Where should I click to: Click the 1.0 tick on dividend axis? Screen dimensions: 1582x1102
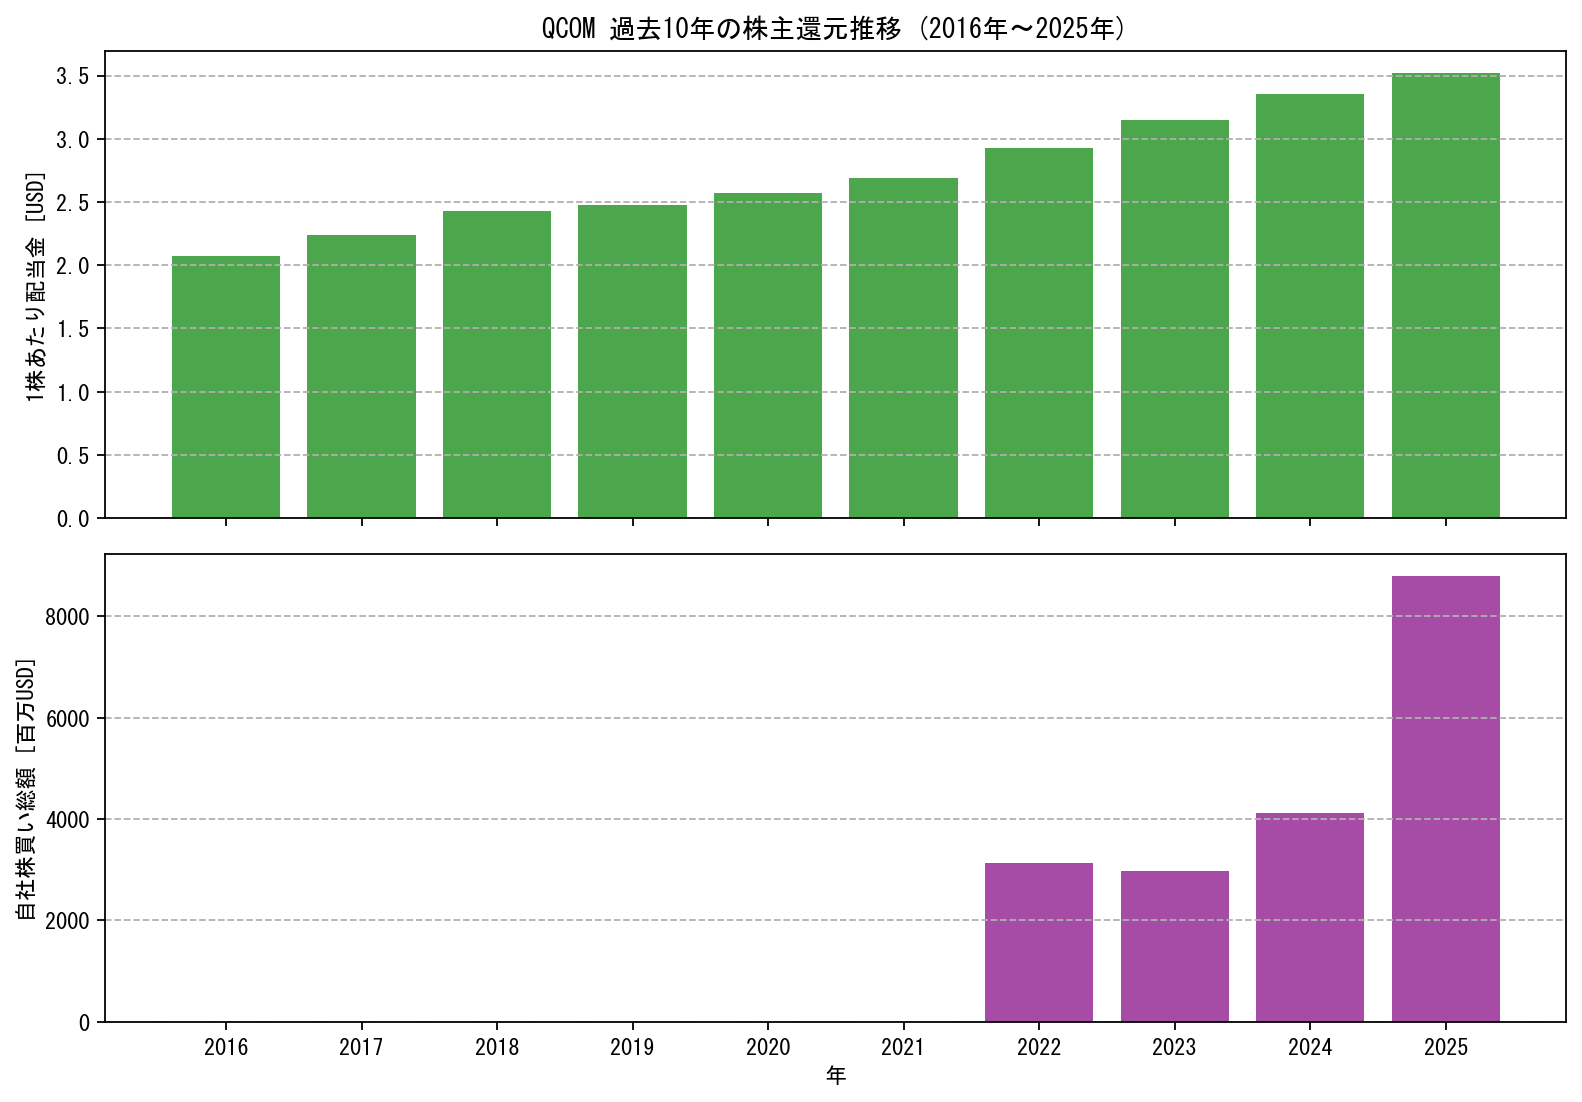(72, 393)
